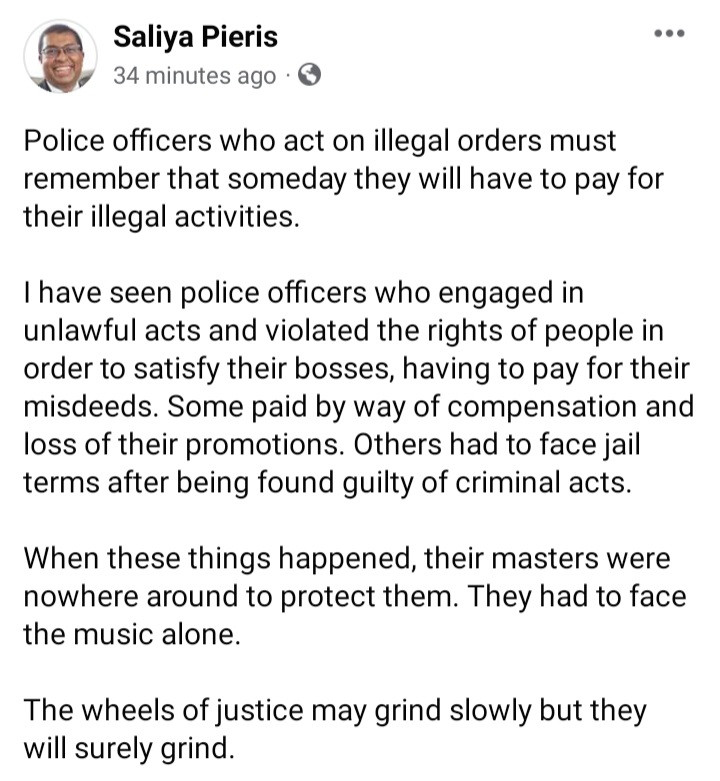Click the line 'the music alone.'
720x781 pixels.
[x=132, y=635]
